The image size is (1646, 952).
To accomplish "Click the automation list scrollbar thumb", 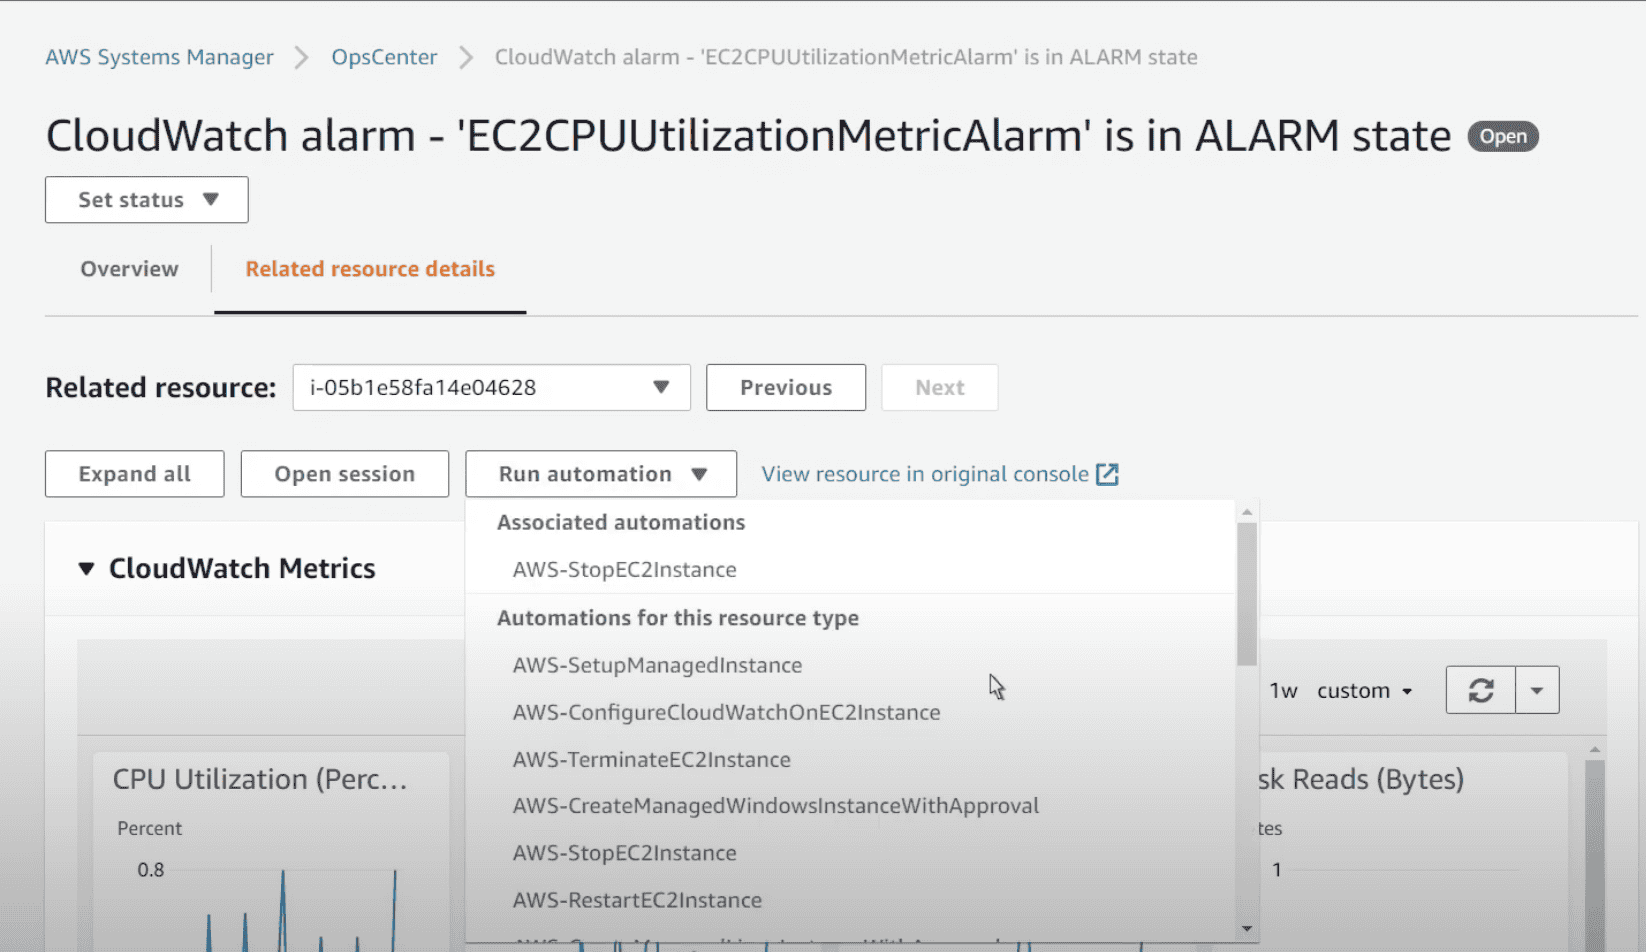I will 1246,595.
